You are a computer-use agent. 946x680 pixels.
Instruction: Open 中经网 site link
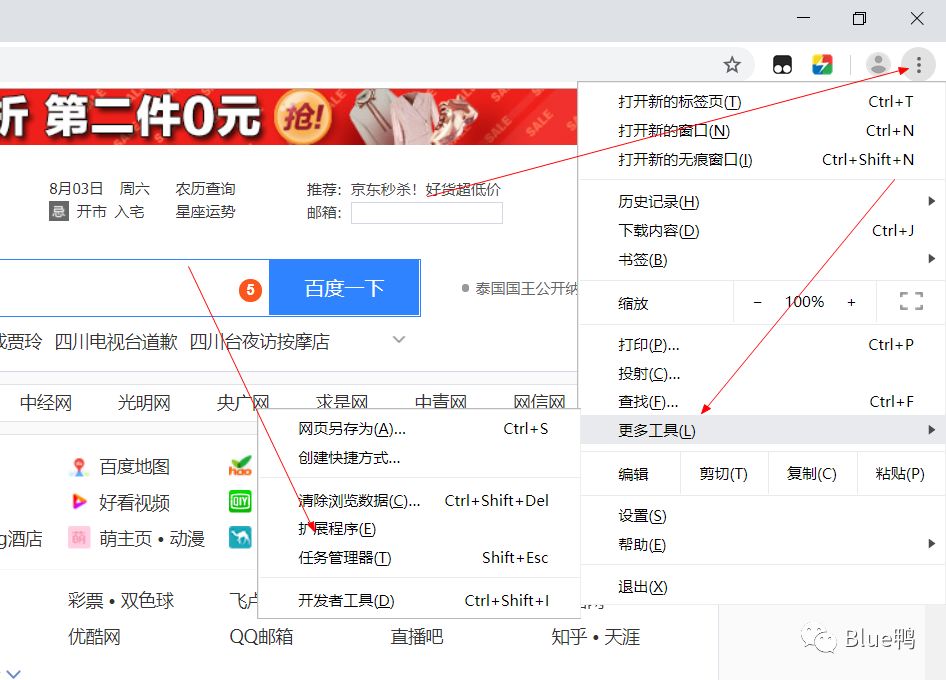(46, 402)
